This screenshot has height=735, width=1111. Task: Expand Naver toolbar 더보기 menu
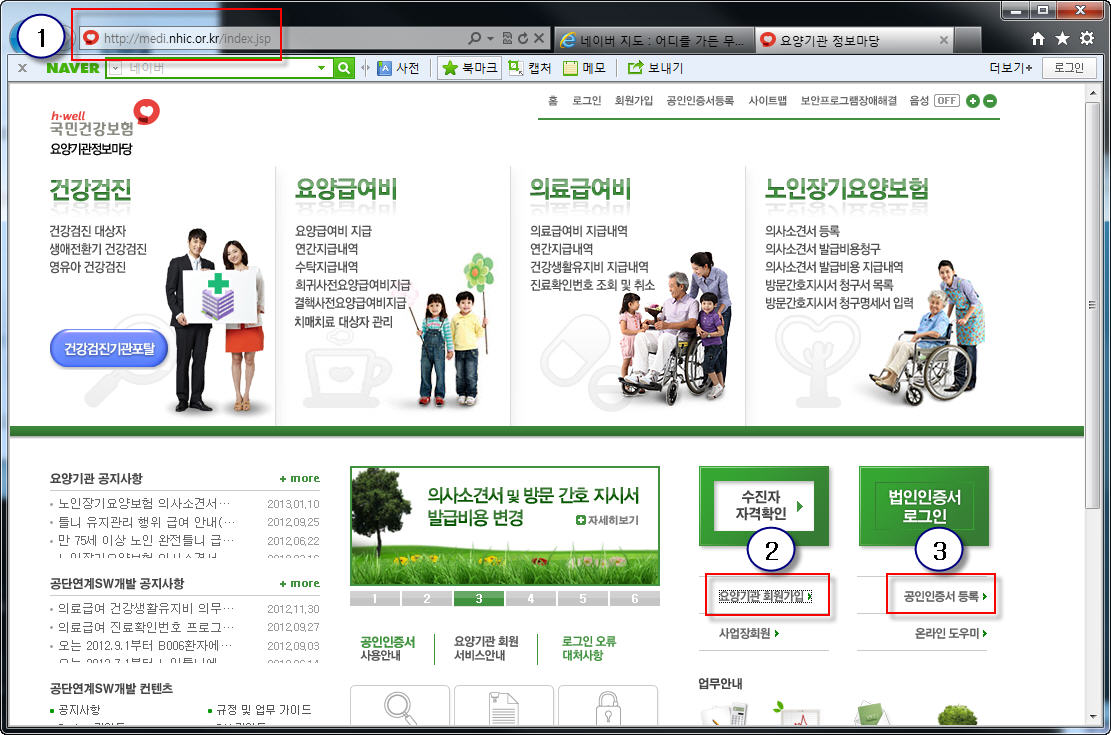coord(1010,68)
